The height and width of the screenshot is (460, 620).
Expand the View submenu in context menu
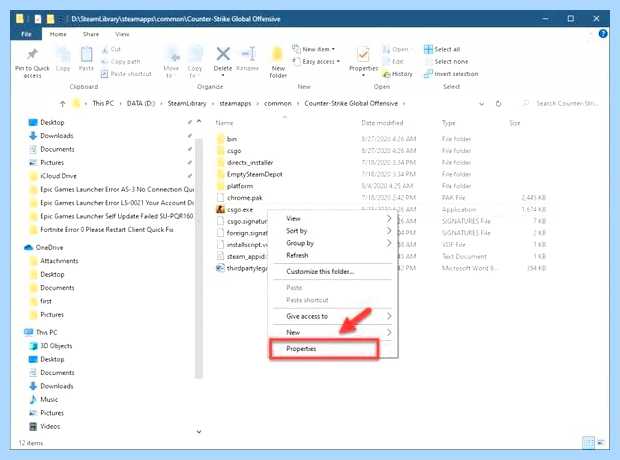click(x=333, y=219)
